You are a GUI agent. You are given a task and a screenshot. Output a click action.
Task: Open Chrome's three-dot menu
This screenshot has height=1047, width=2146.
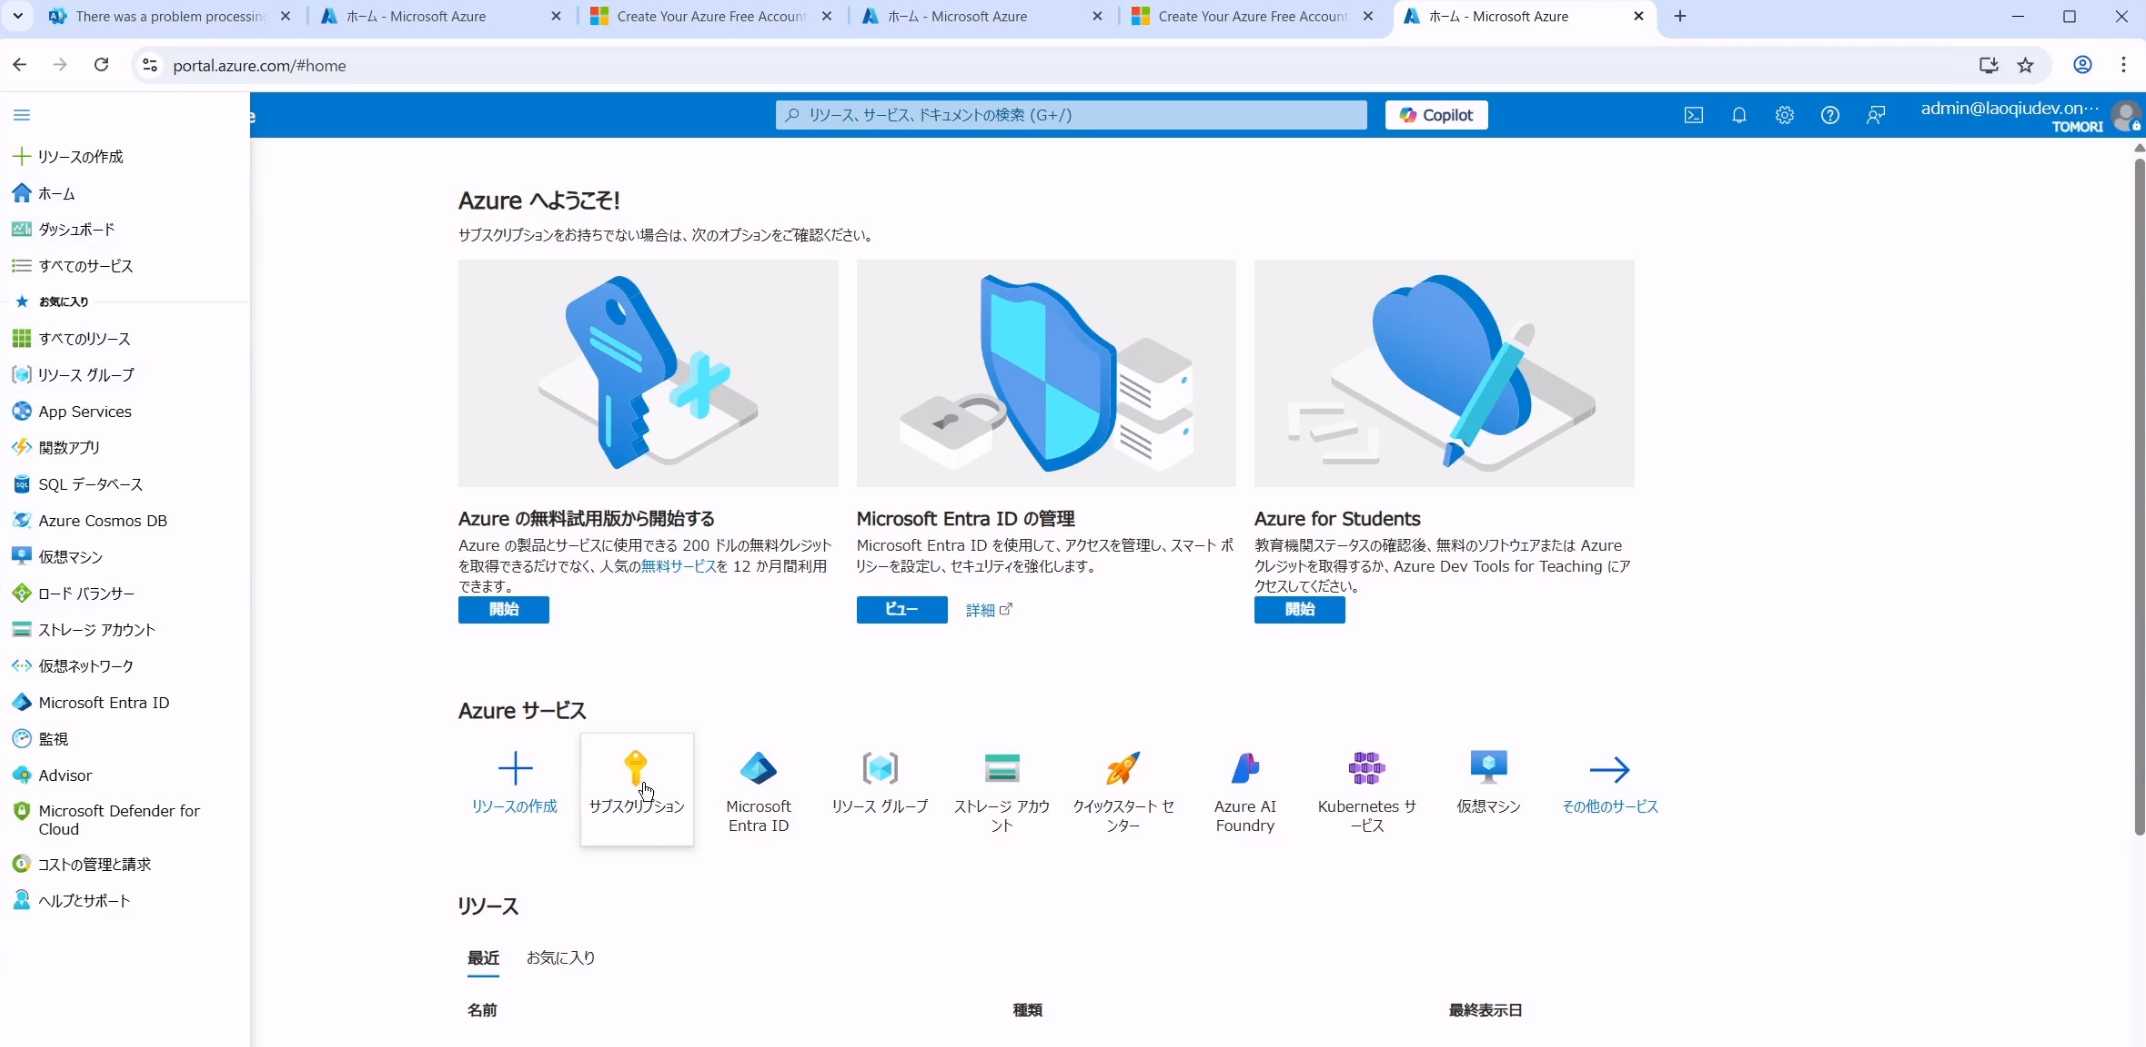[x=2123, y=65]
